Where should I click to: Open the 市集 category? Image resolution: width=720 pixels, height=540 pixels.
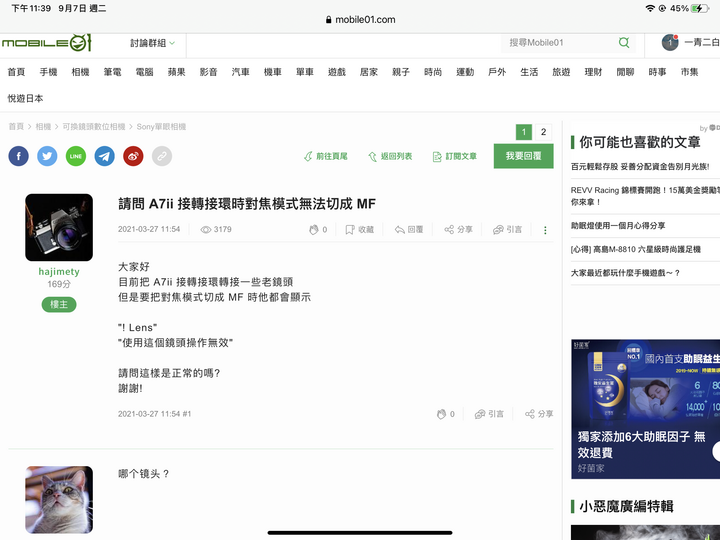[x=689, y=72]
